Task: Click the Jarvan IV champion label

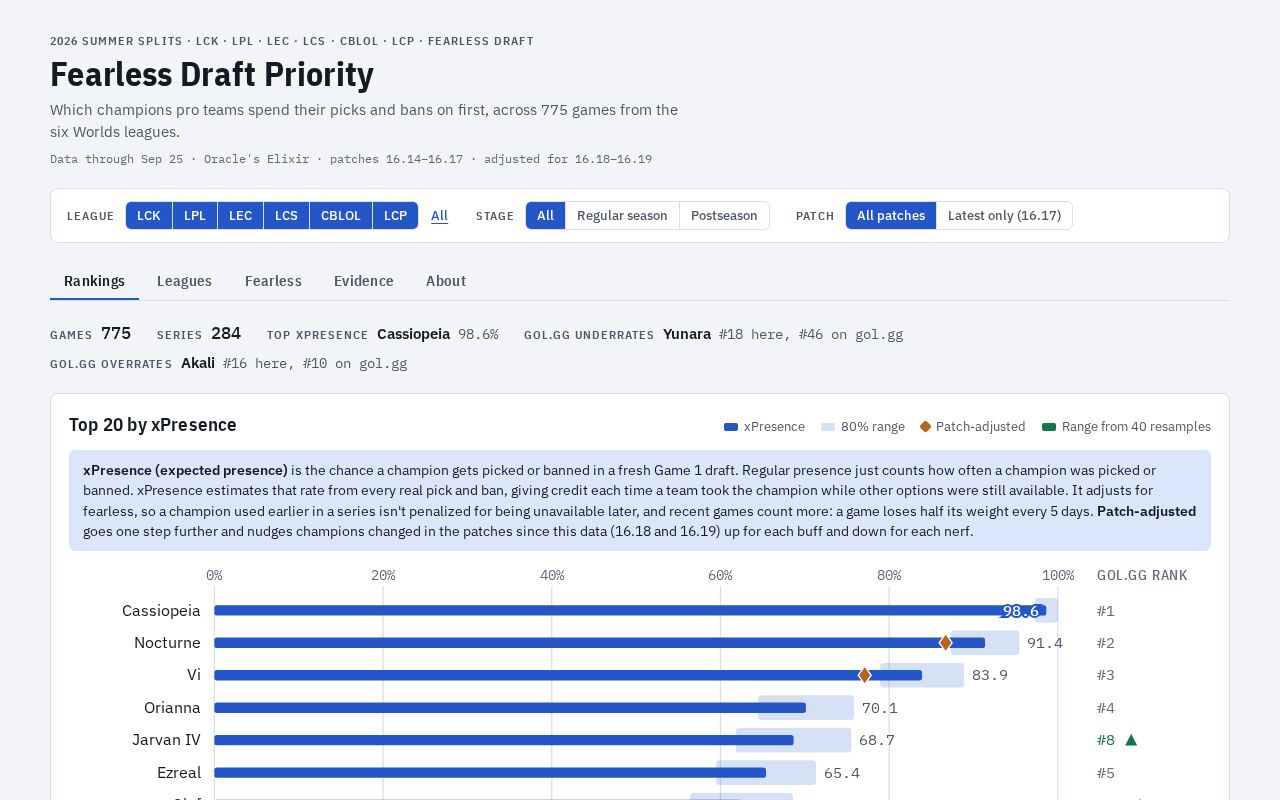Action: click(166, 740)
